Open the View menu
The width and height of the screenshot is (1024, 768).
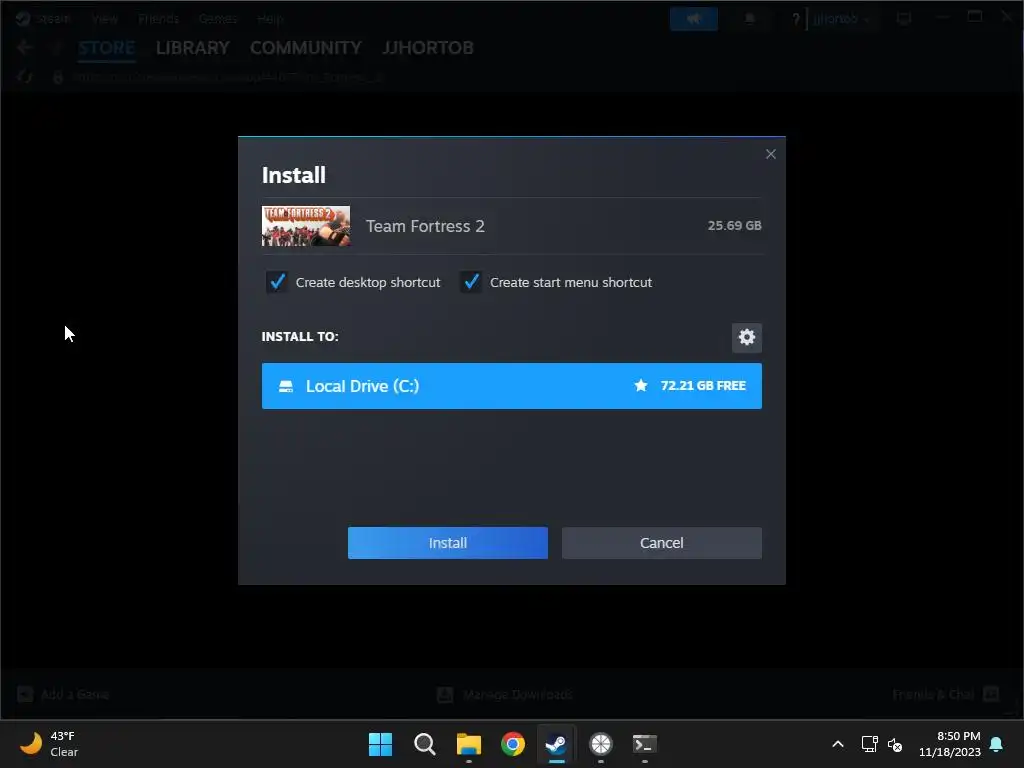click(x=104, y=18)
